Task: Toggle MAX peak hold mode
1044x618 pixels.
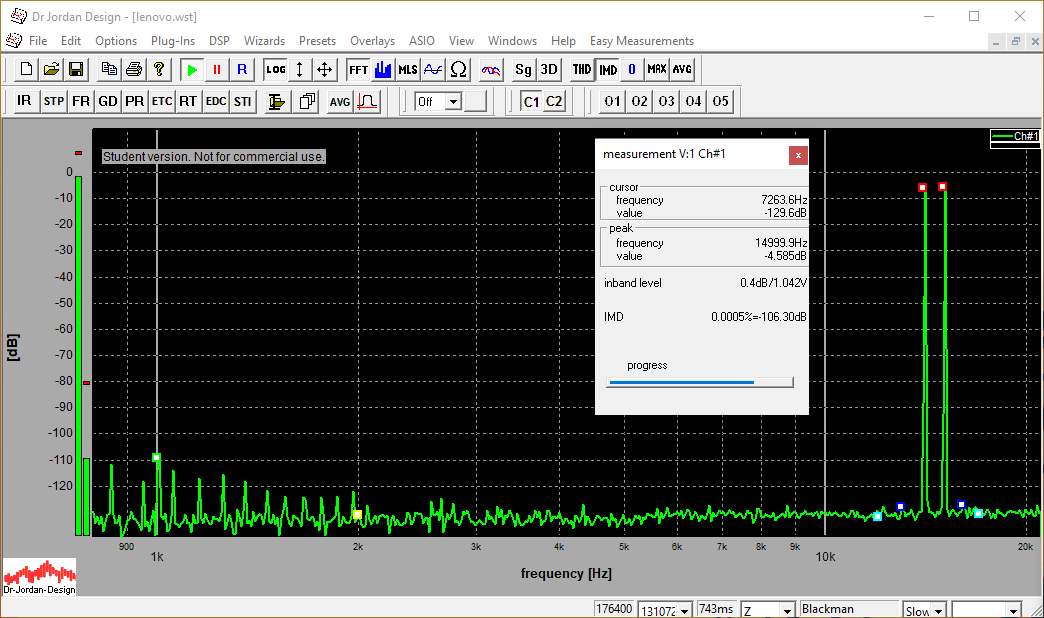Action: [x=656, y=69]
